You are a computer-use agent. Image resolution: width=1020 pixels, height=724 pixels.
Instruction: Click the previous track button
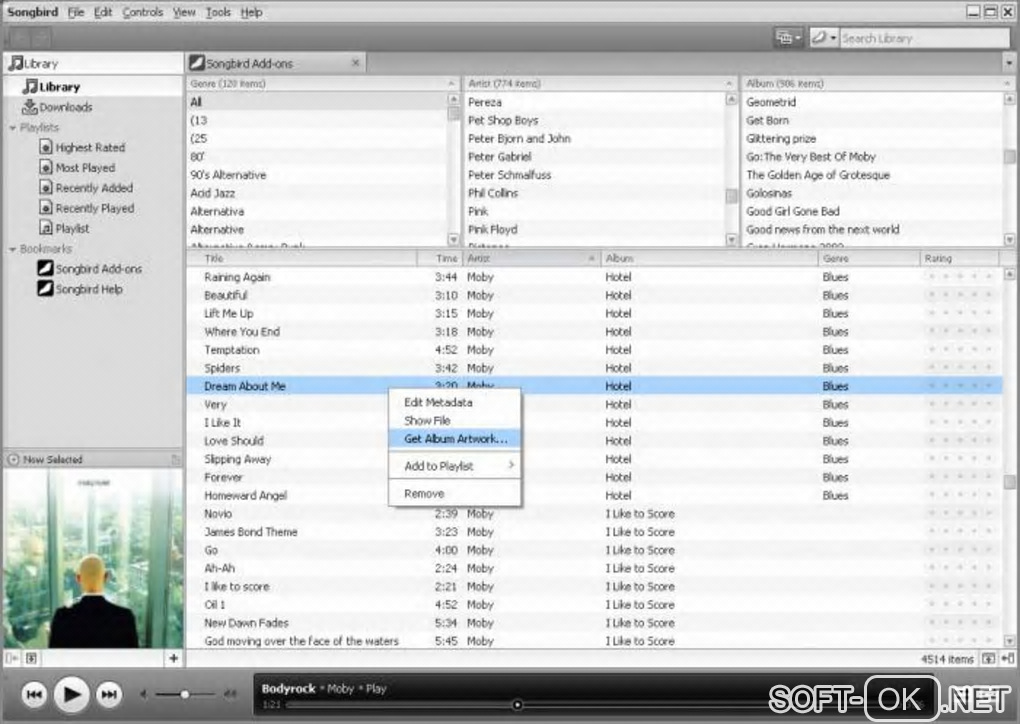pyautogui.click(x=34, y=695)
